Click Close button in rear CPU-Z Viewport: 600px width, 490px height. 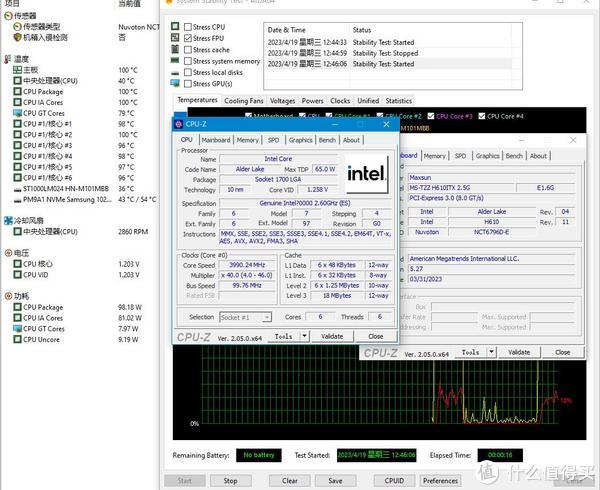[562, 352]
